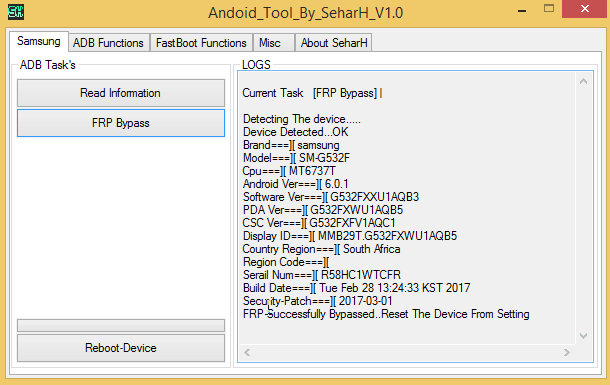Click the Software Ver G532FXXU1AQB3 log line
The width and height of the screenshot is (610, 385).
pyautogui.click(x=331, y=197)
